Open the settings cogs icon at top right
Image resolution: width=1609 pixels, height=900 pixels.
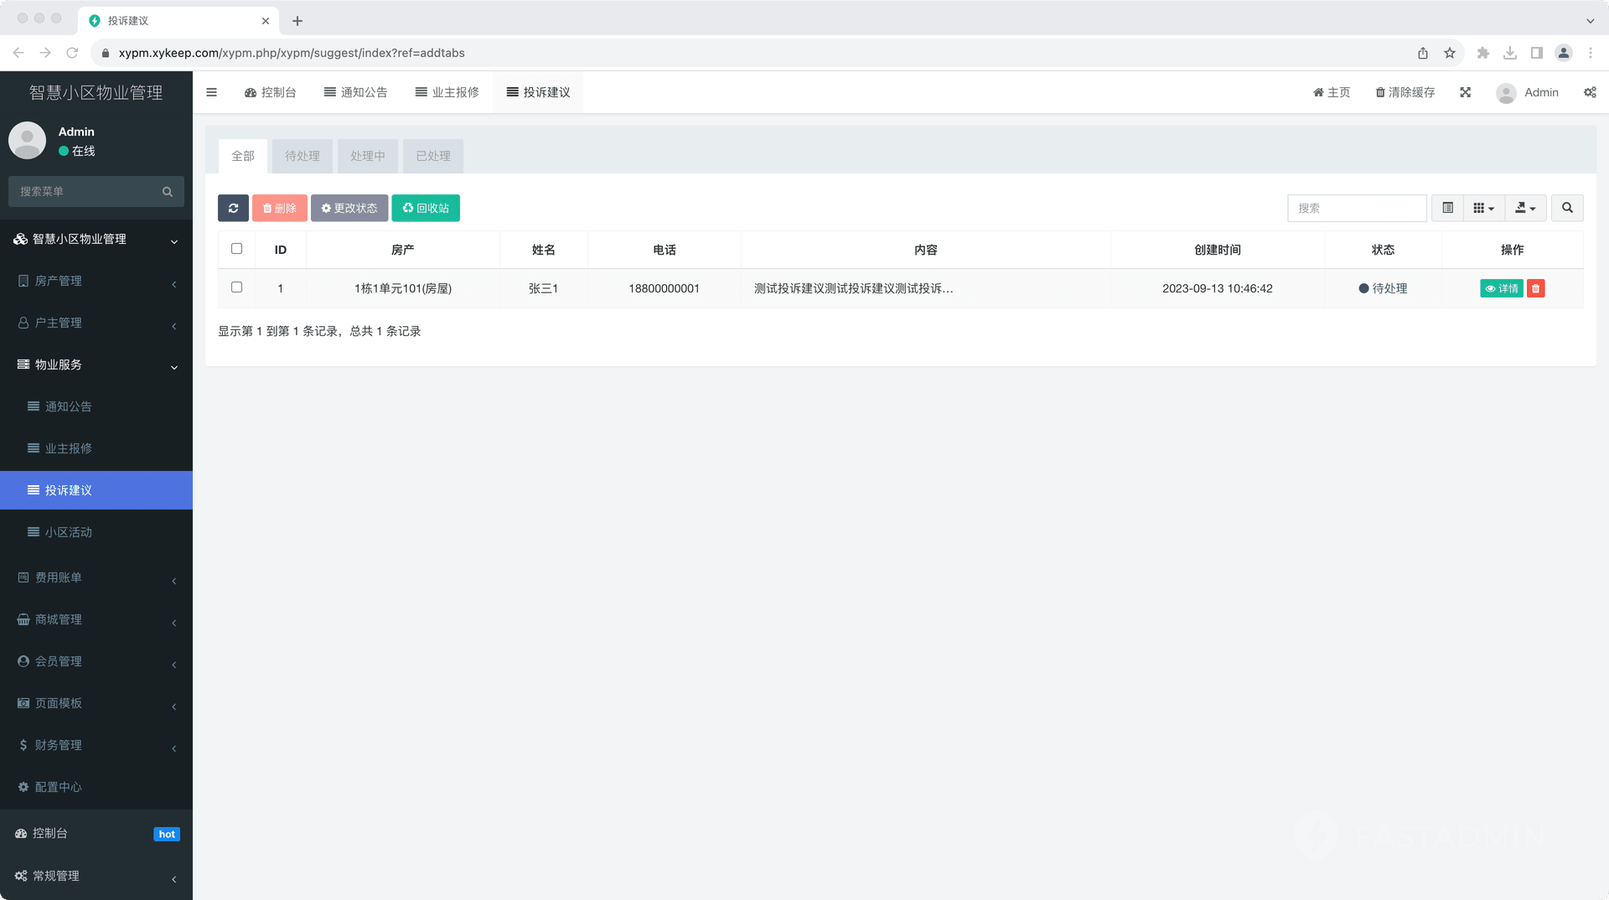1589,92
